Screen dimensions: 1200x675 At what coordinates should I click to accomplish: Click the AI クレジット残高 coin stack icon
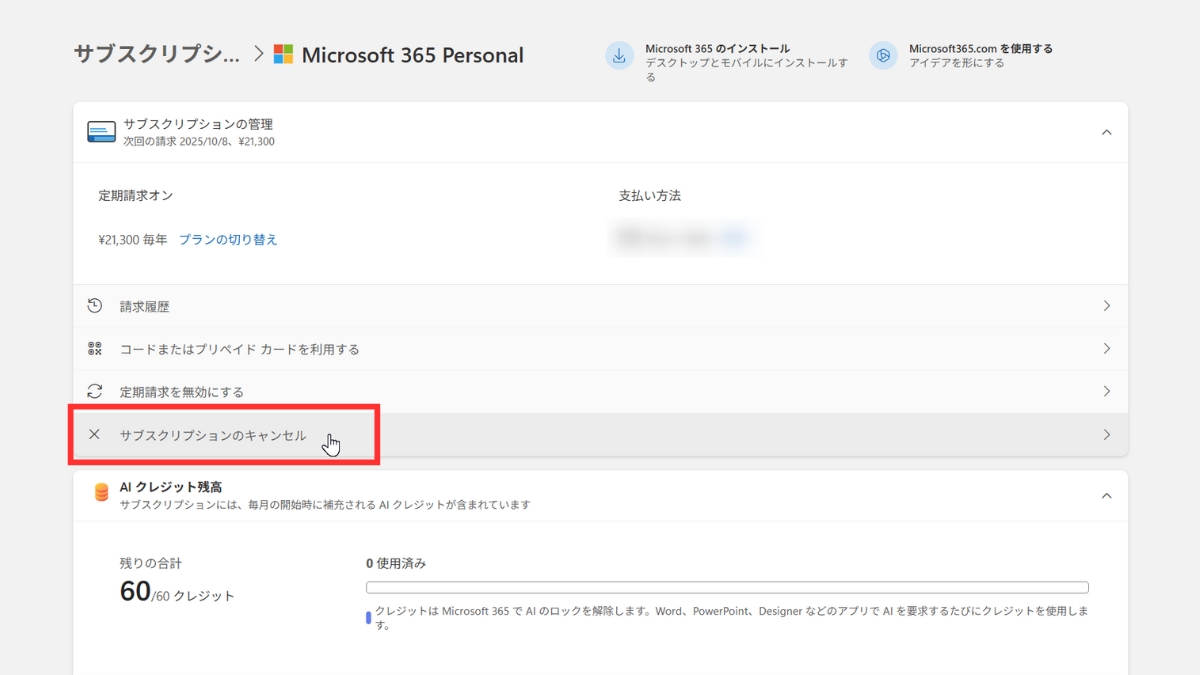[101, 493]
